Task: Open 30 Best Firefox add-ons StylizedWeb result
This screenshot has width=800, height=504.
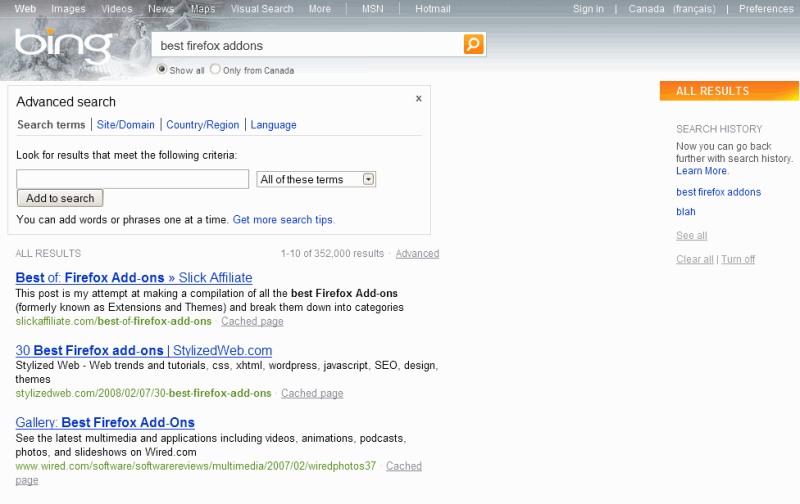Action: 143,350
